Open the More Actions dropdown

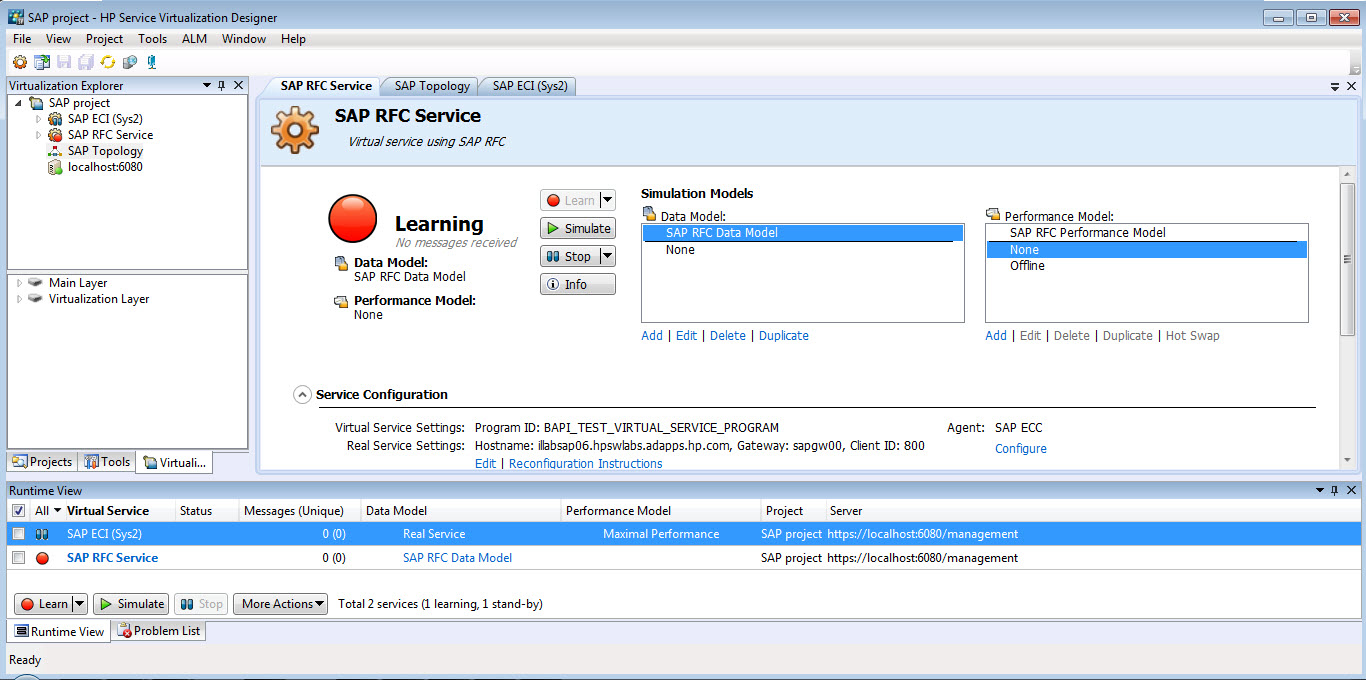tap(280, 604)
